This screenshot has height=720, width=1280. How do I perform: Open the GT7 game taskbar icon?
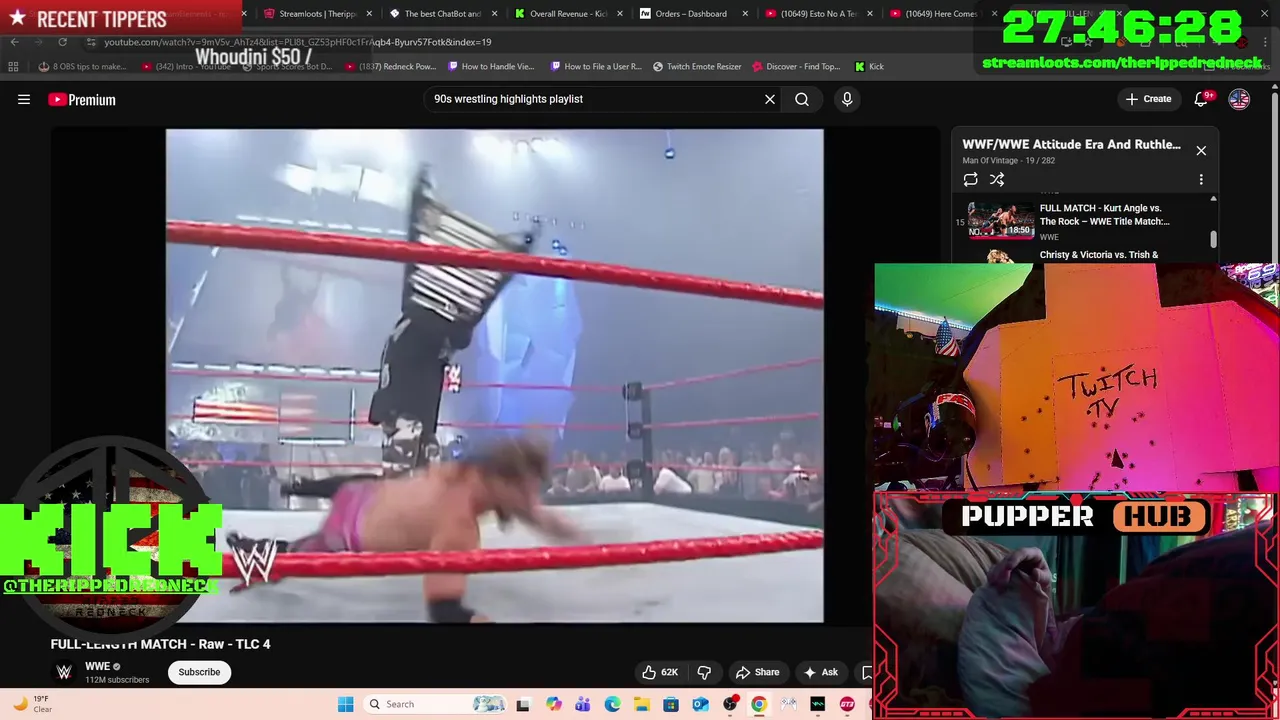pos(847,704)
